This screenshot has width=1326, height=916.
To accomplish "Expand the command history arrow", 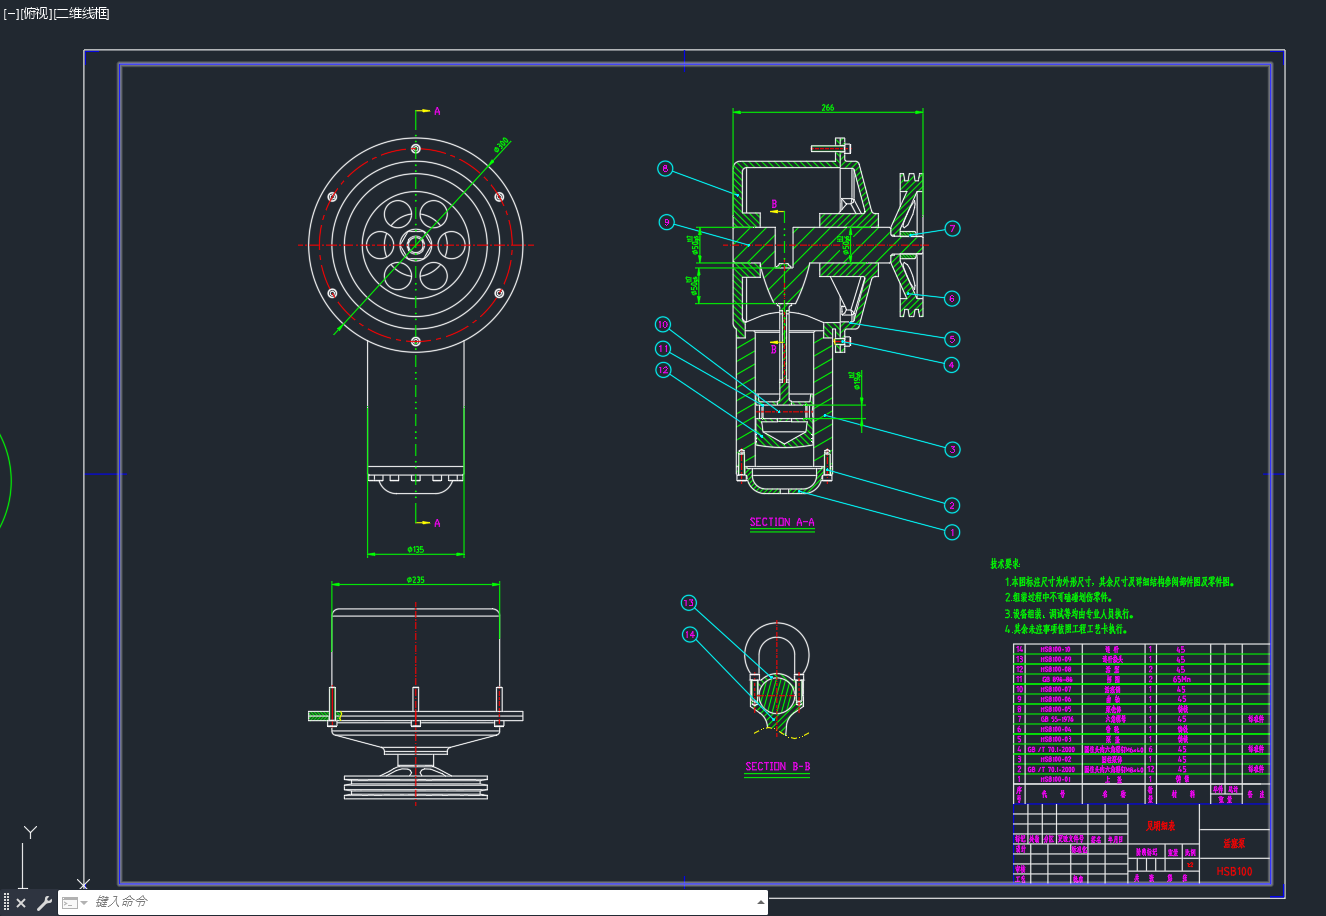I will click(761, 902).
